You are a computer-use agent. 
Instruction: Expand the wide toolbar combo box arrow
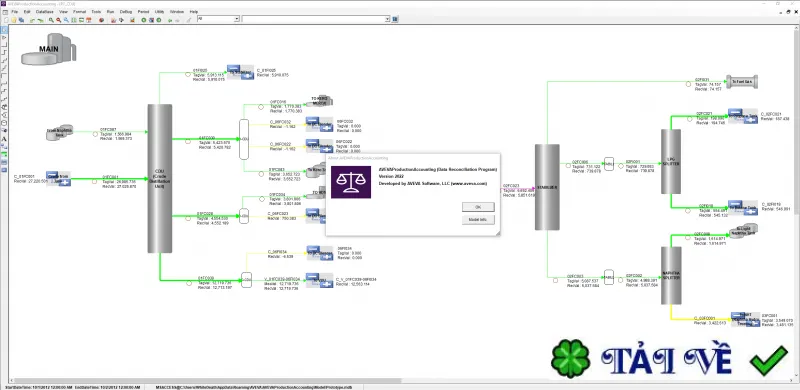tap(387, 19)
